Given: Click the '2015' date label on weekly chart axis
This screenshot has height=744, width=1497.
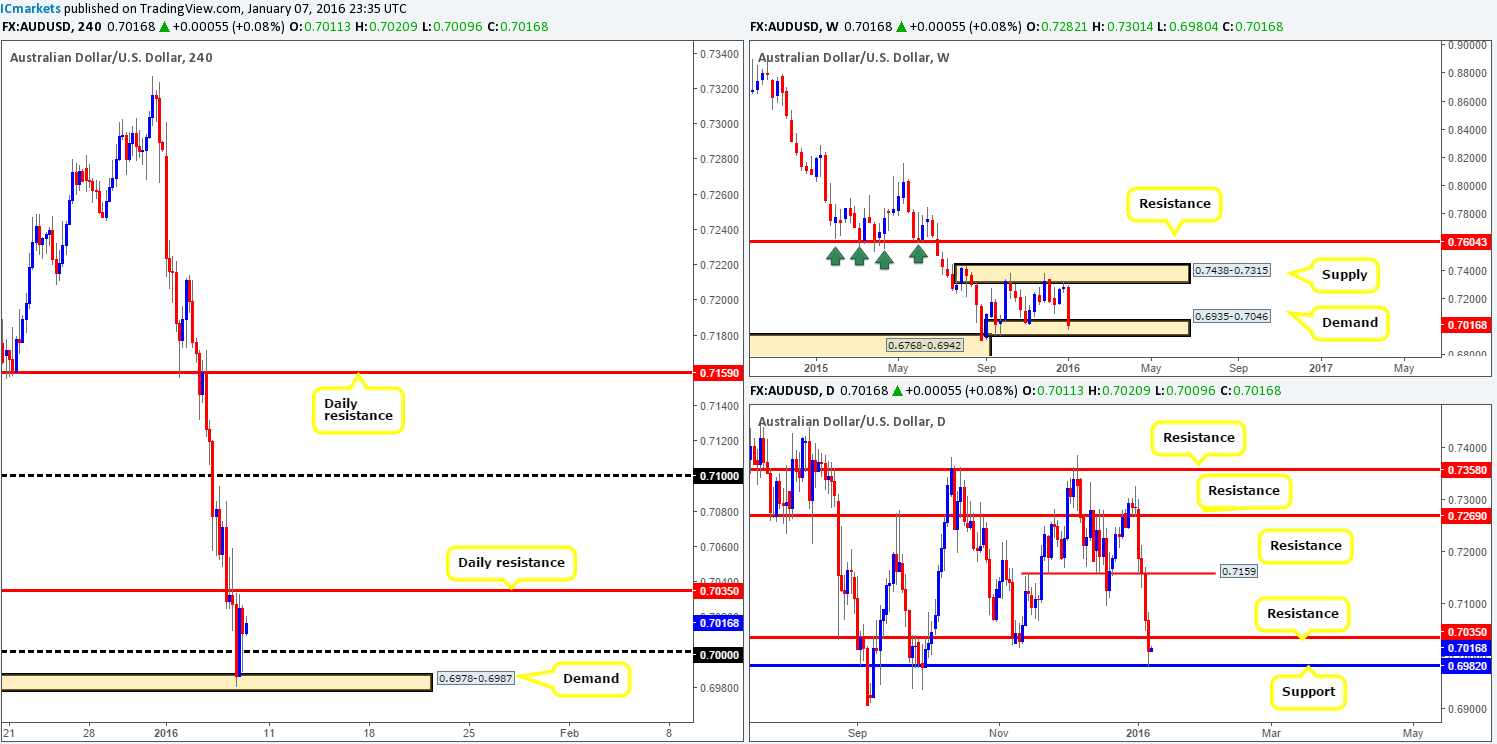Looking at the screenshot, I should click(x=816, y=367).
